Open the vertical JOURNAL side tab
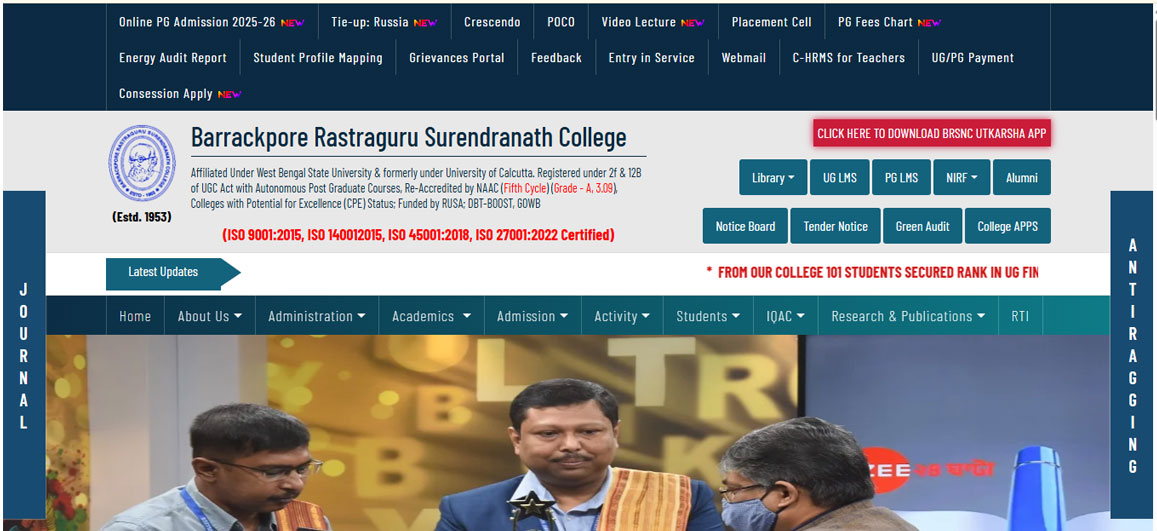The height and width of the screenshot is (531, 1157). (x=24, y=355)
